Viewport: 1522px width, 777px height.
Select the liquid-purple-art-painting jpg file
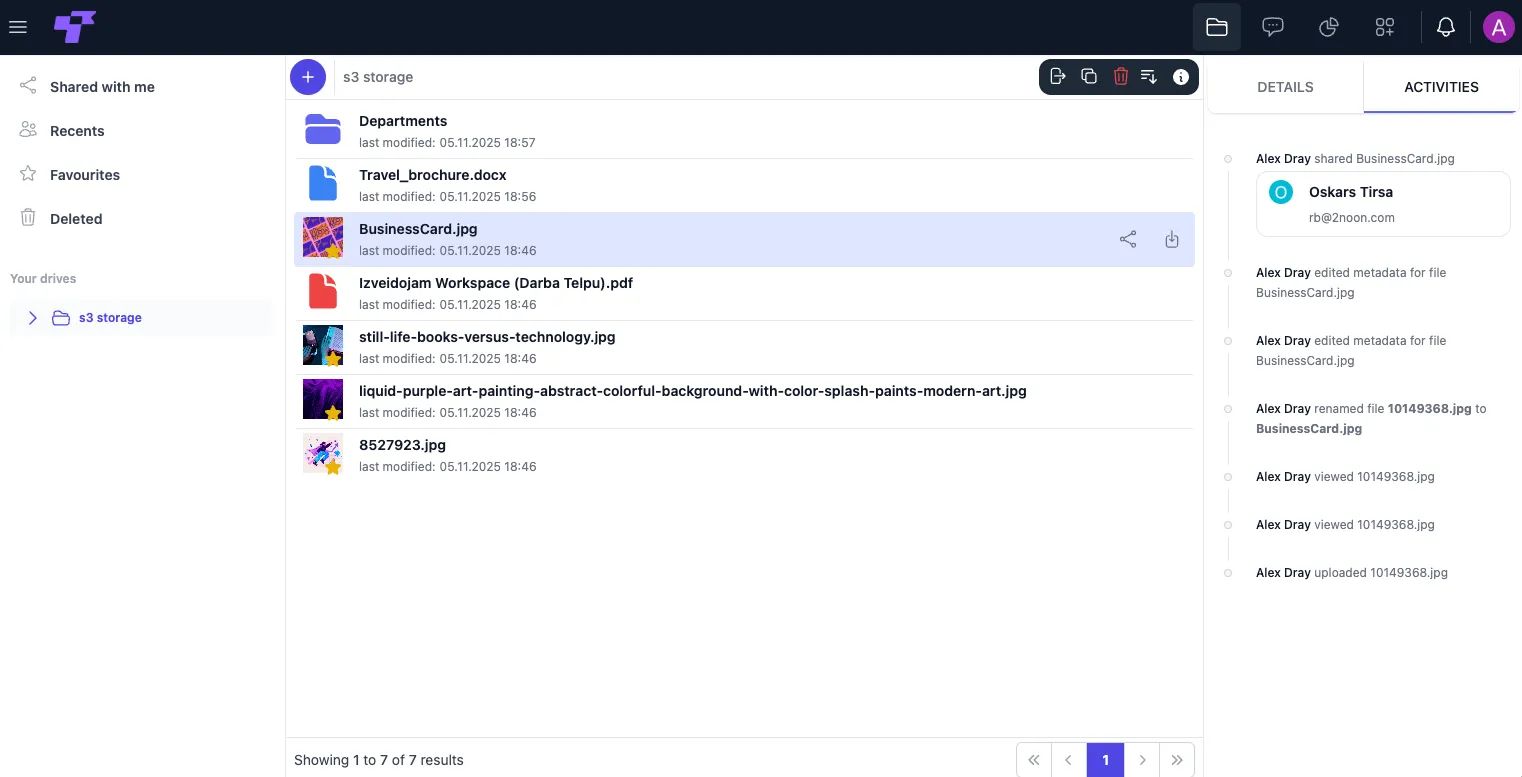(x=744, y=401)
